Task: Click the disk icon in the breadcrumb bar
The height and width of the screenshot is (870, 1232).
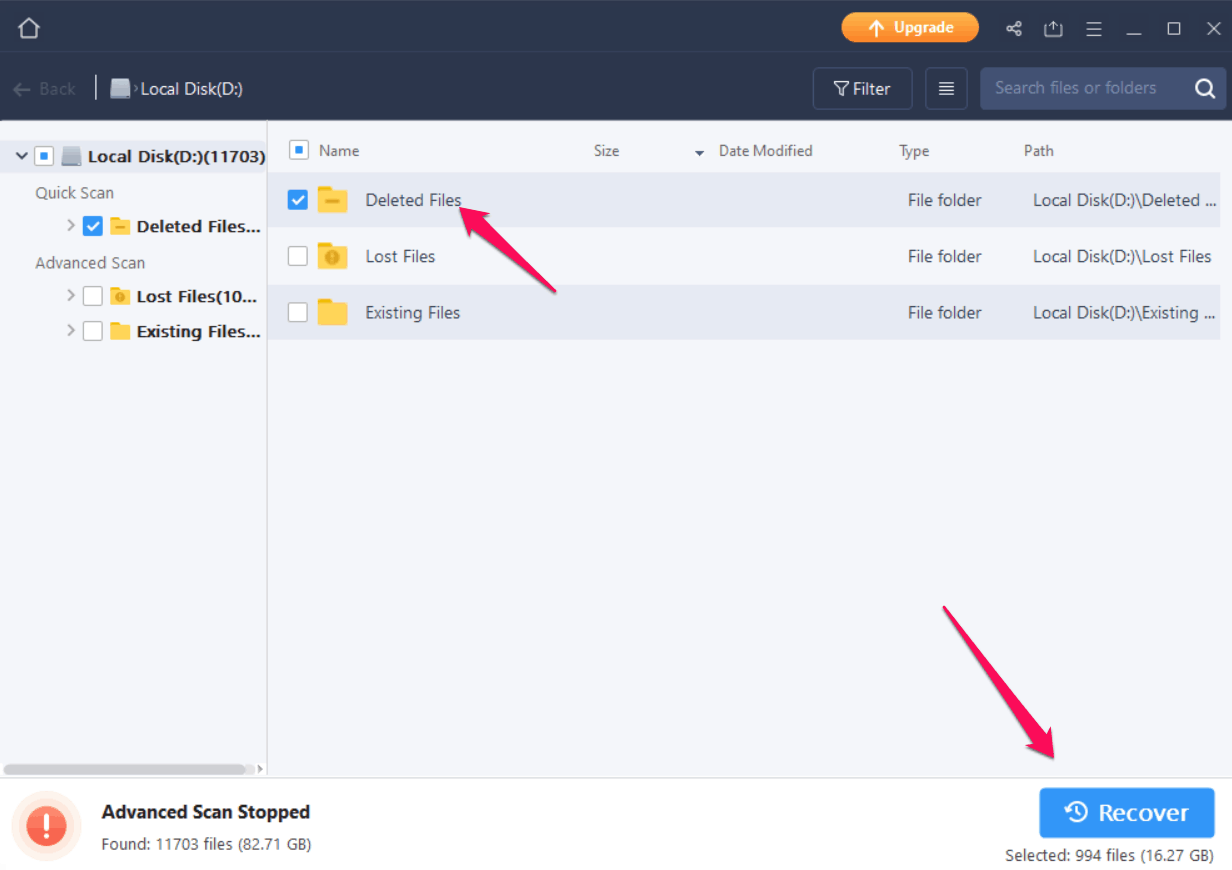Action: click(120, 88)
